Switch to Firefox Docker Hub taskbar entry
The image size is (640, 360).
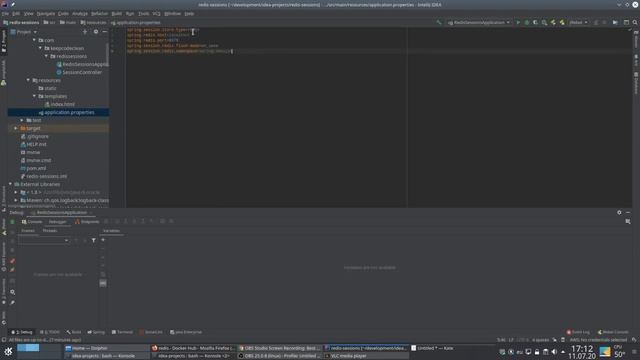tap(193, 348)
